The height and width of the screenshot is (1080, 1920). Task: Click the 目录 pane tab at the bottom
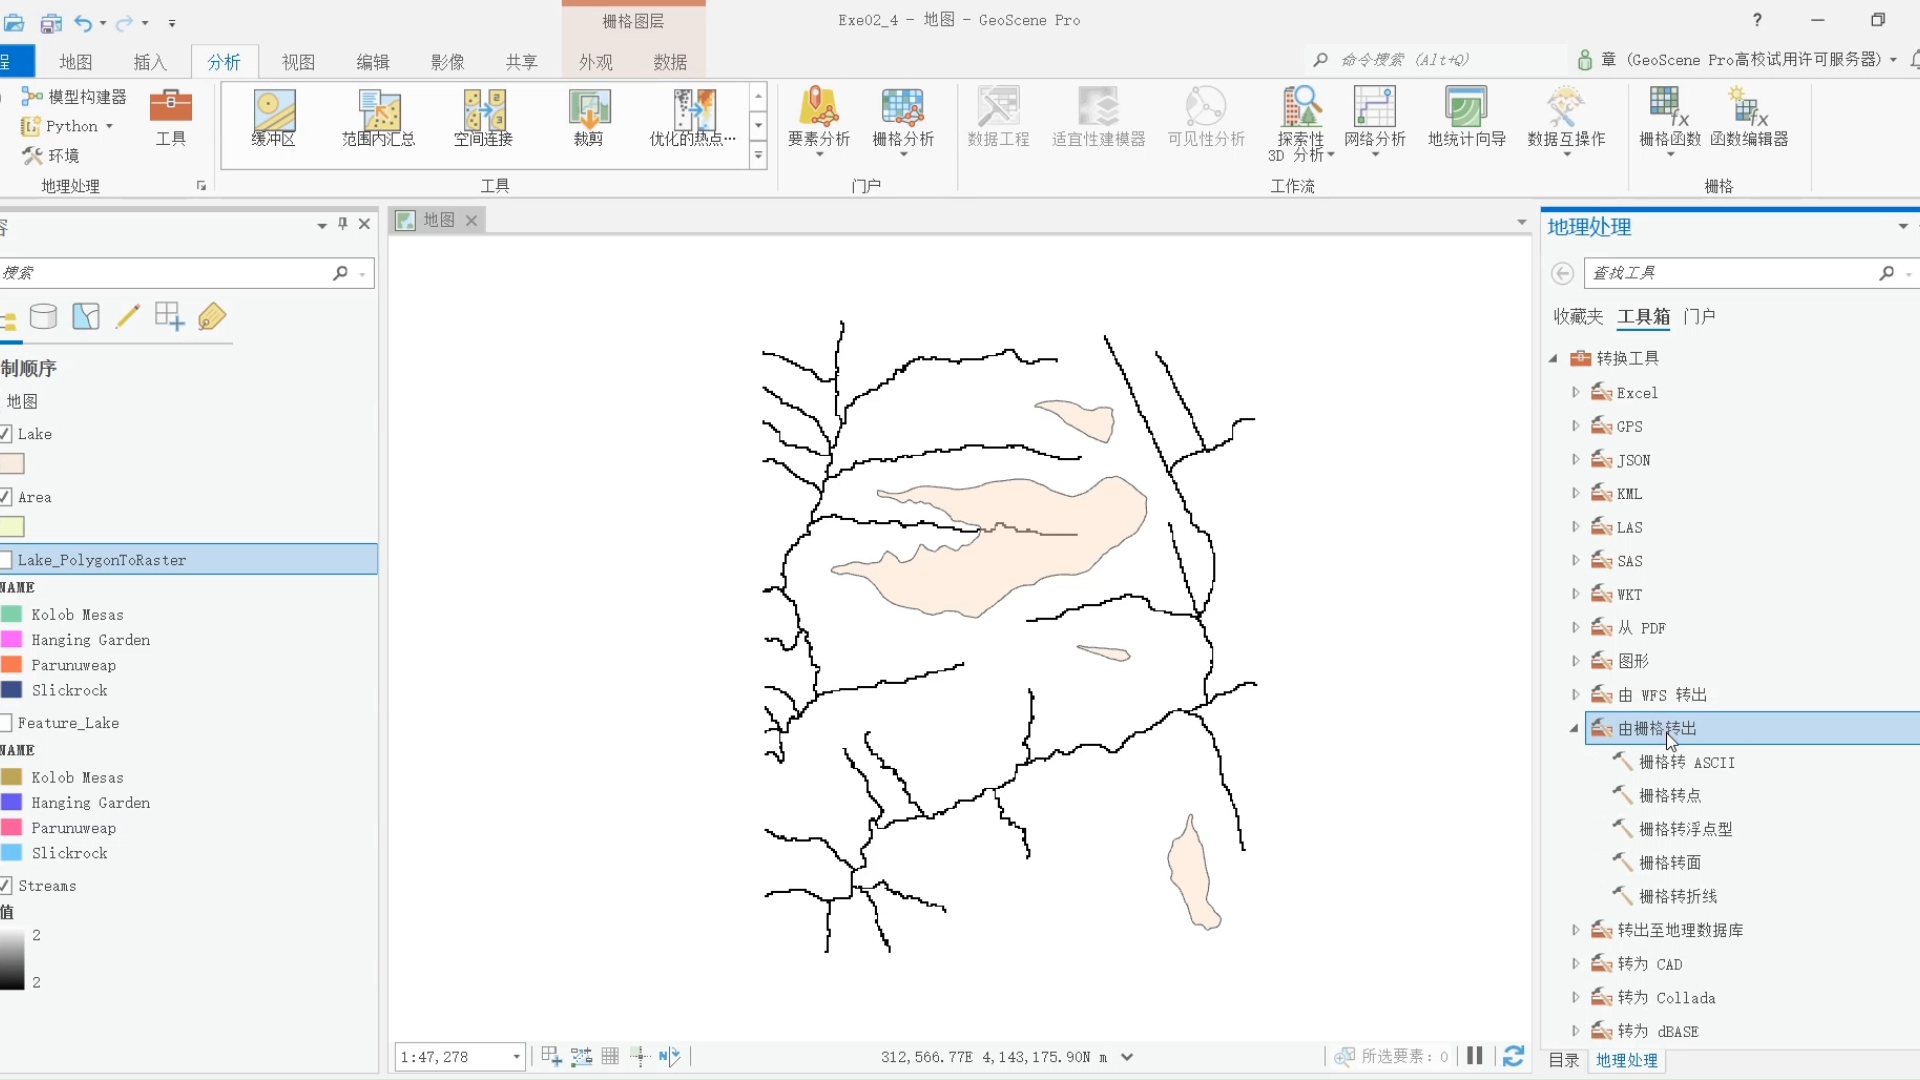click(1563, 1060)
